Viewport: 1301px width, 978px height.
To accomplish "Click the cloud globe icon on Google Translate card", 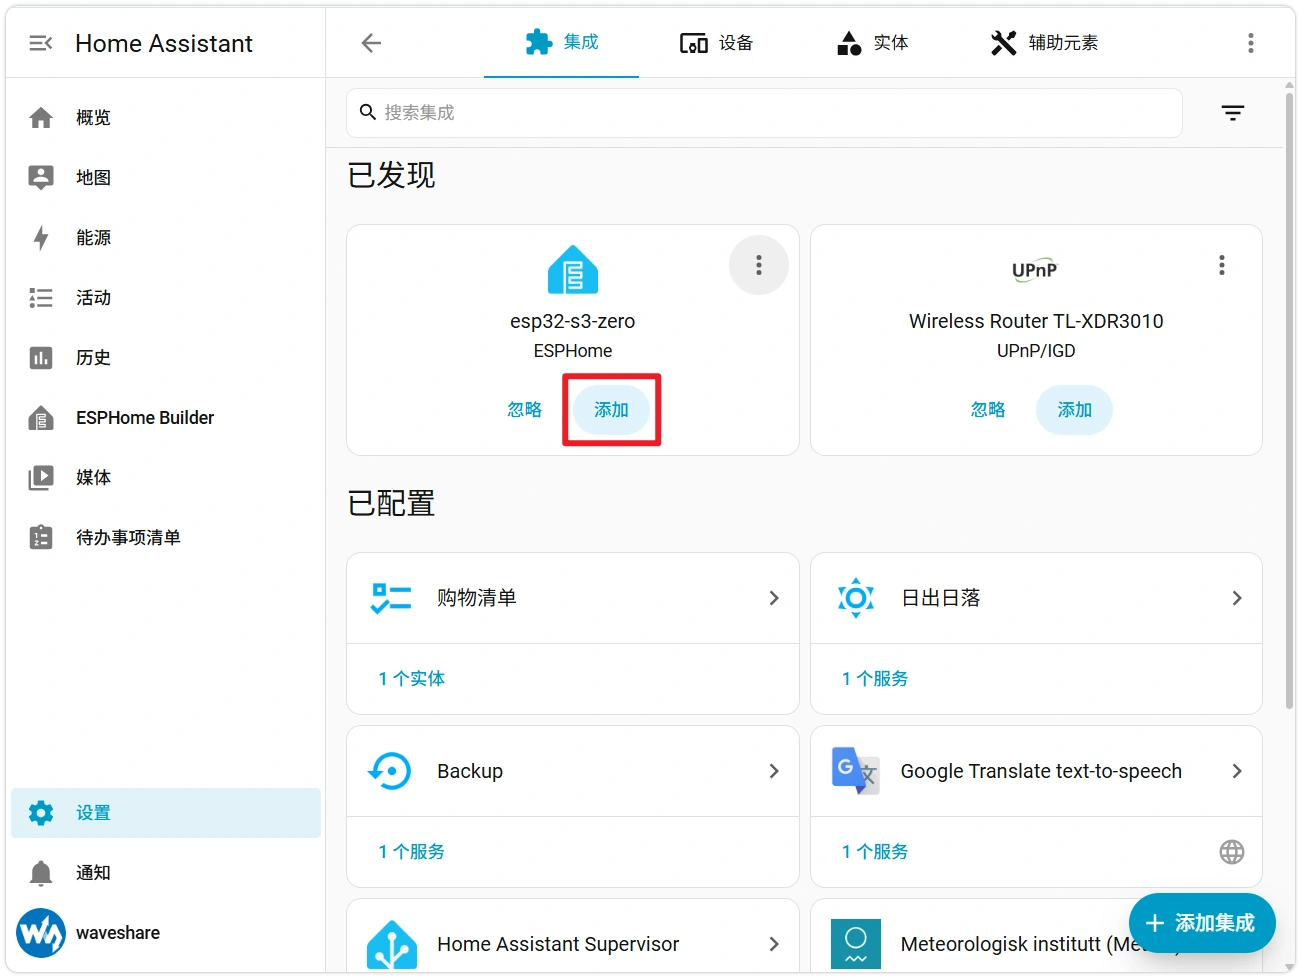I will tap(1232, 852).
